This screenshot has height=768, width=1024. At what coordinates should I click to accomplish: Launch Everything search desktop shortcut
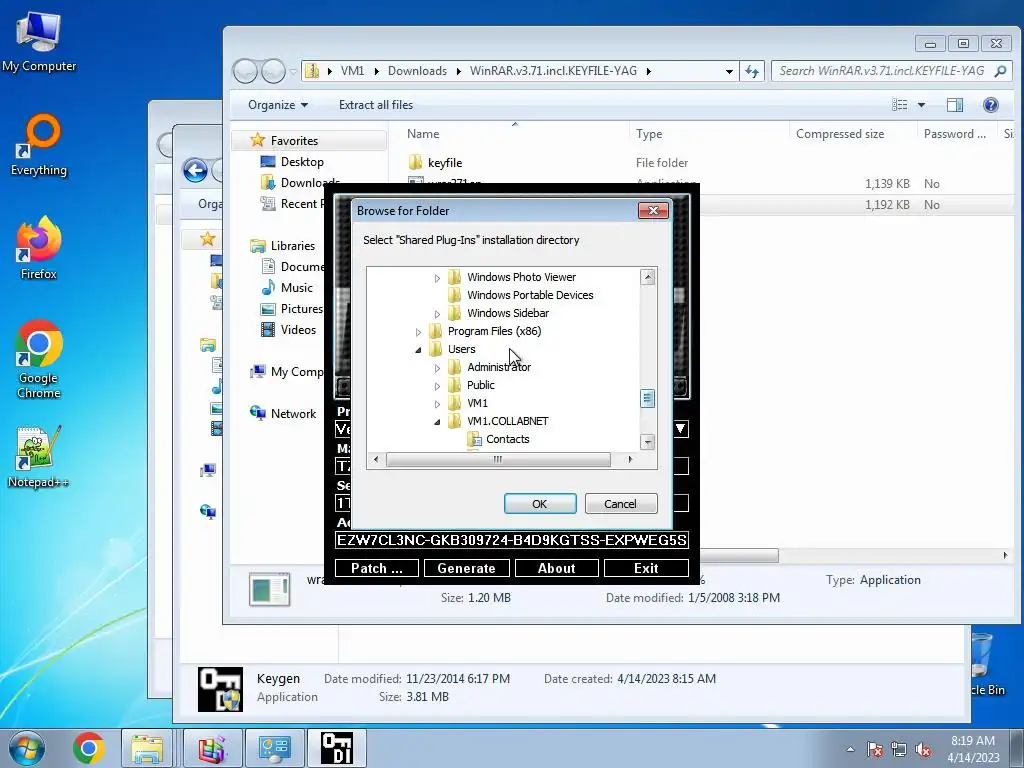point(39,145)
